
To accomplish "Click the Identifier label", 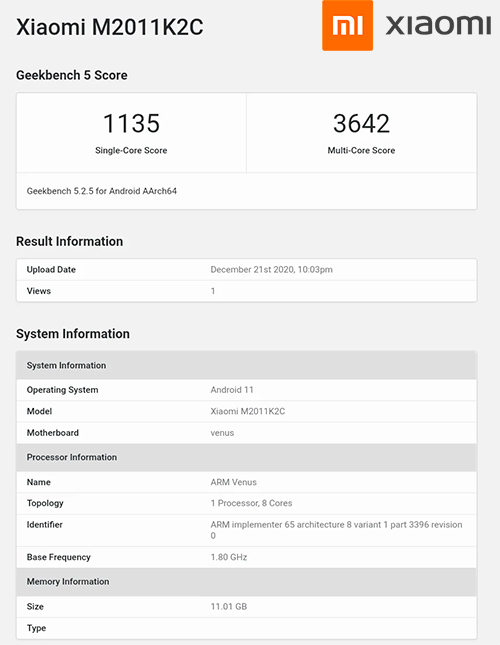I will coord(44,524).
